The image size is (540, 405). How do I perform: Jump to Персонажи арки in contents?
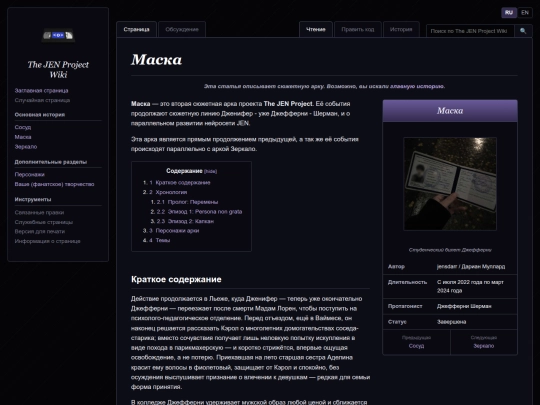pos(177,230)
